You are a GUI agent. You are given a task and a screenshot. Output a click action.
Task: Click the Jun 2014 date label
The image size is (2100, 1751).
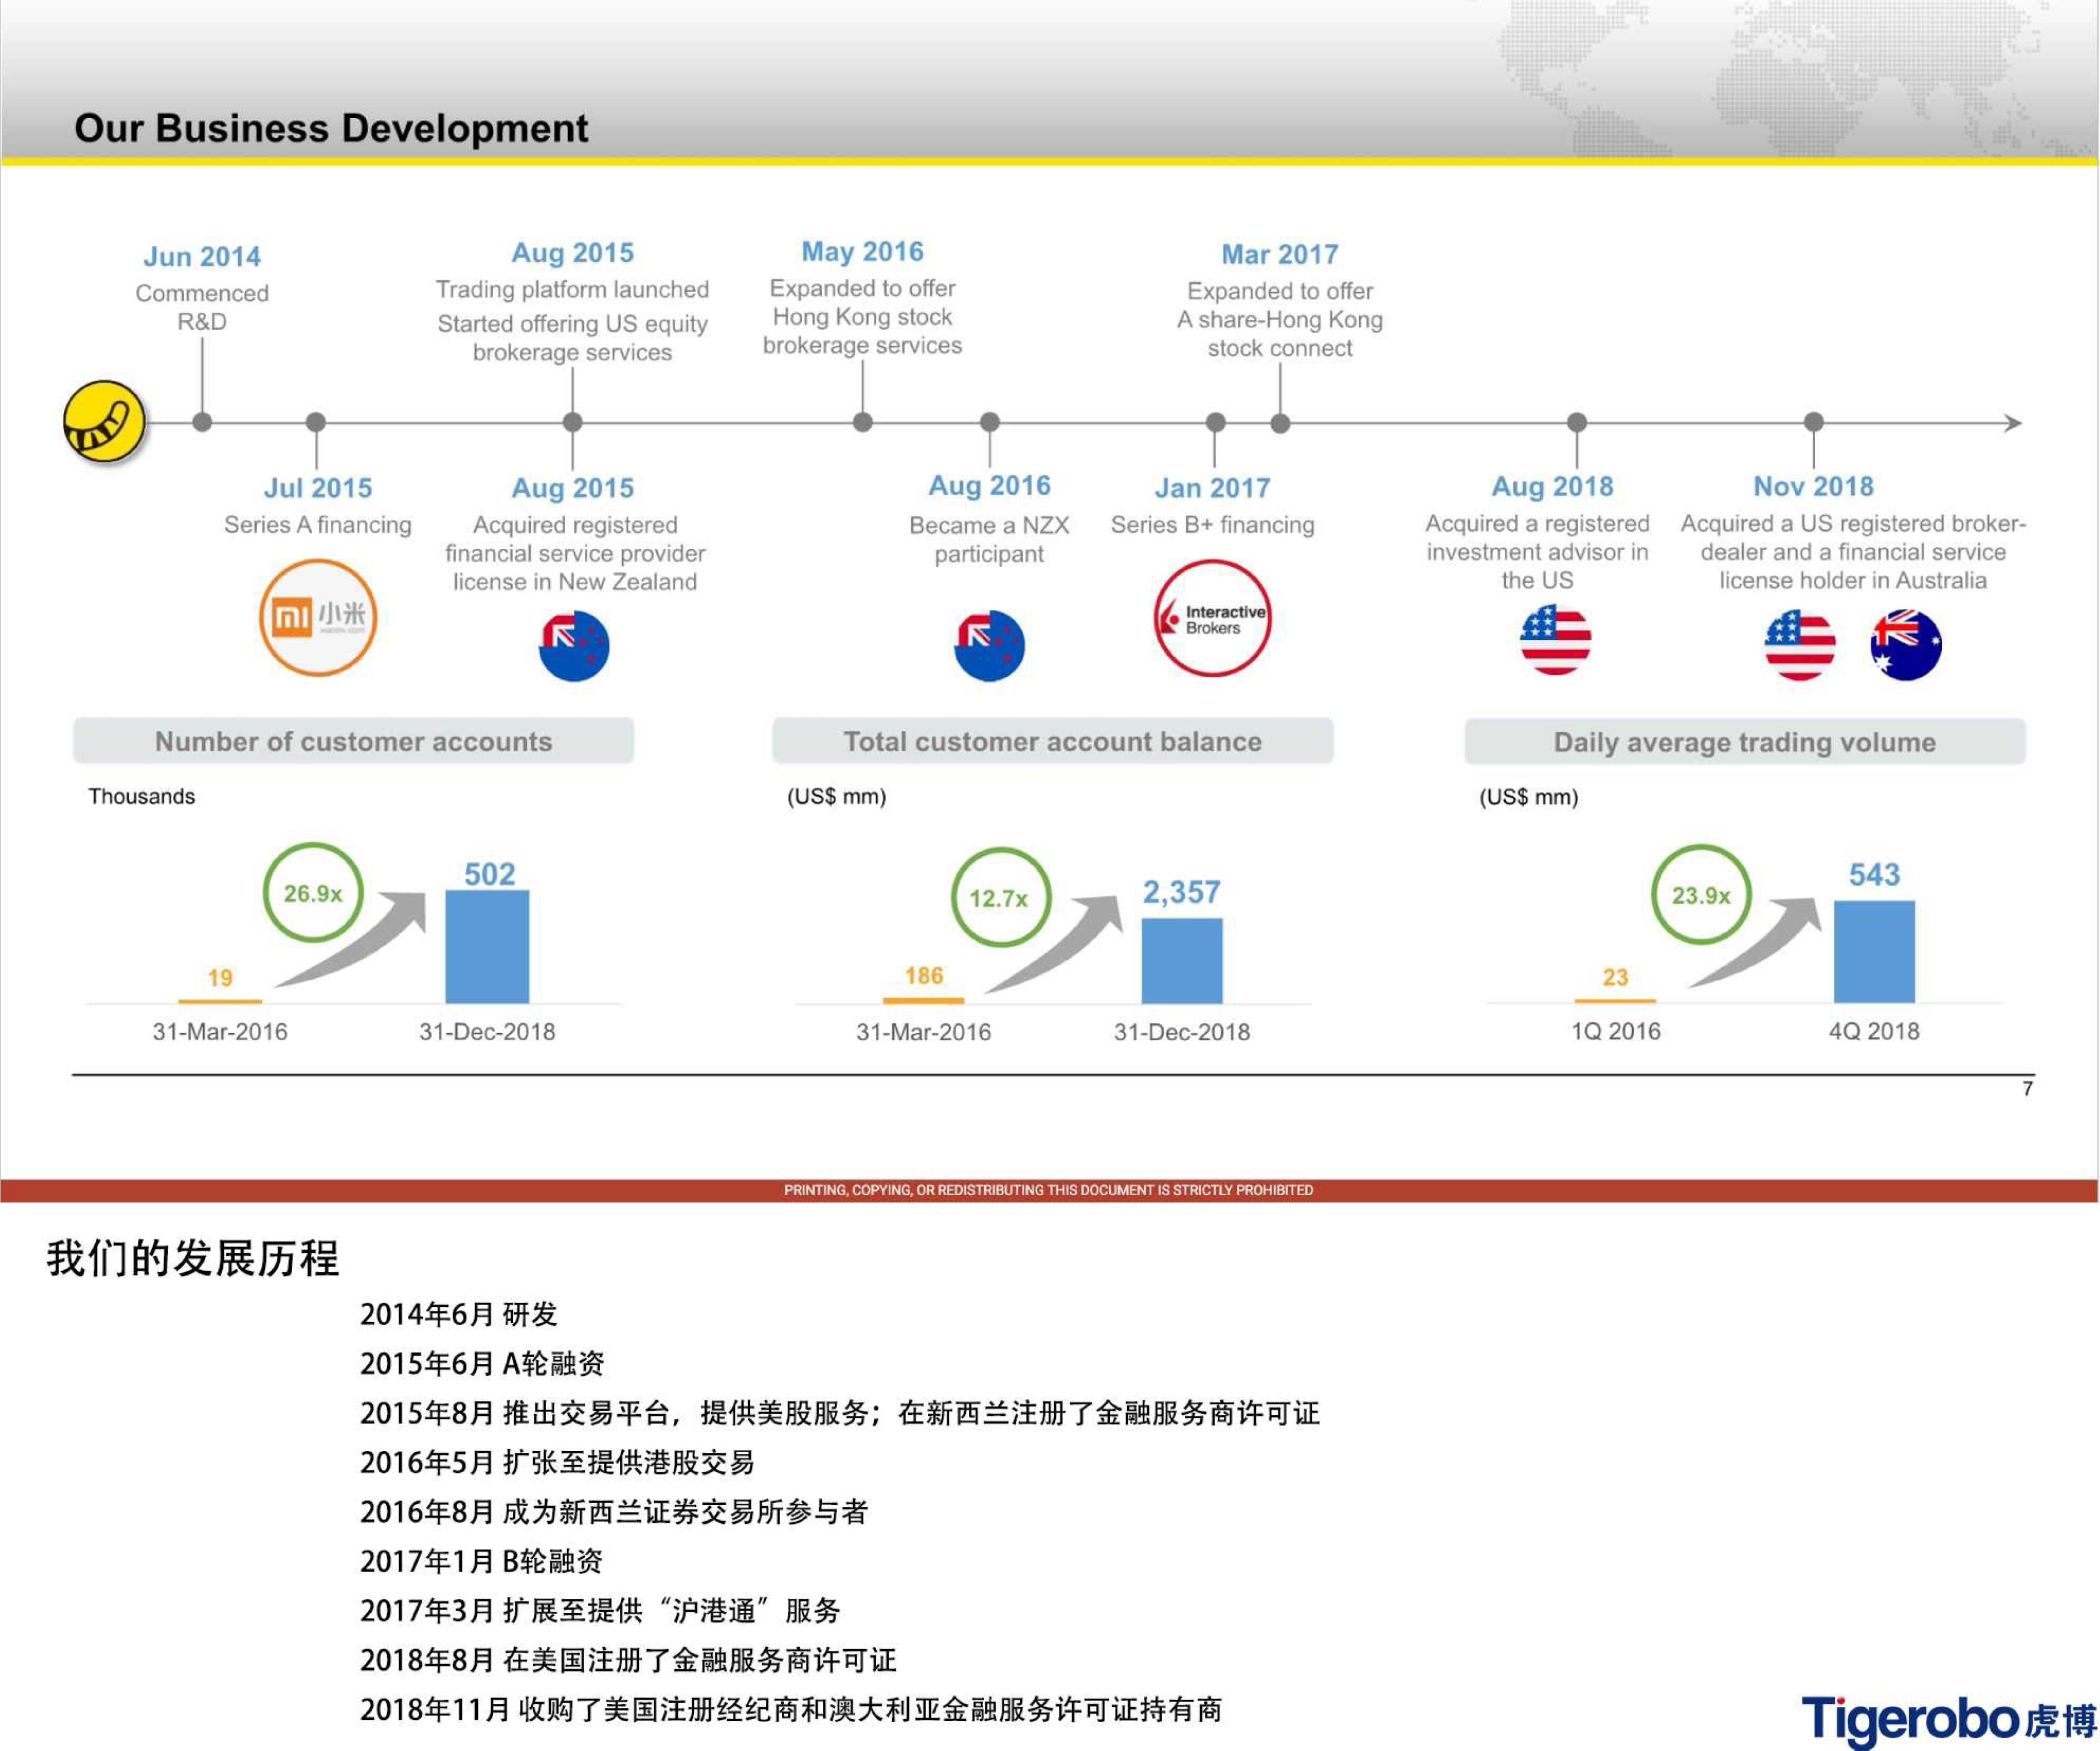[202, 257]
